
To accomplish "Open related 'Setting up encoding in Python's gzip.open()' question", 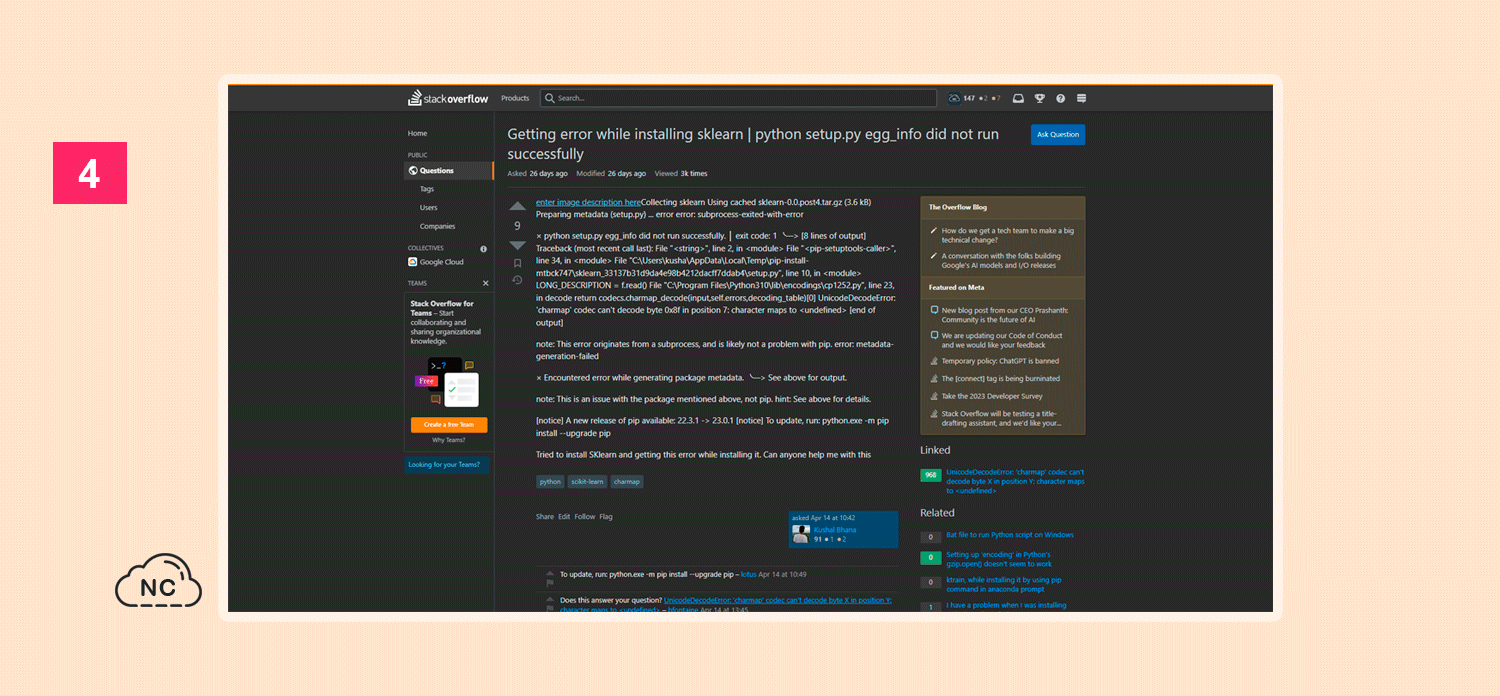I will 998,559.
